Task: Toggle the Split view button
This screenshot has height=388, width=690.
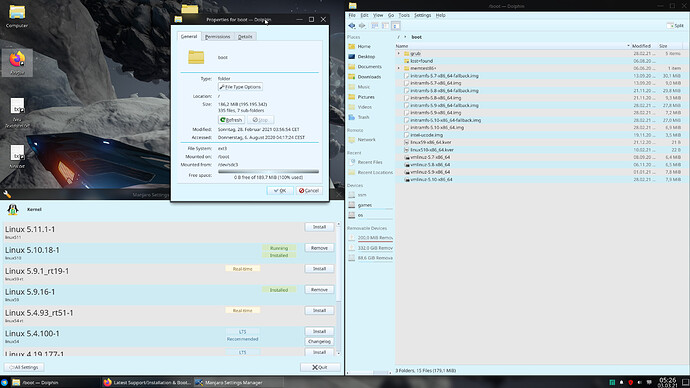Action: (x=675, y=26)
